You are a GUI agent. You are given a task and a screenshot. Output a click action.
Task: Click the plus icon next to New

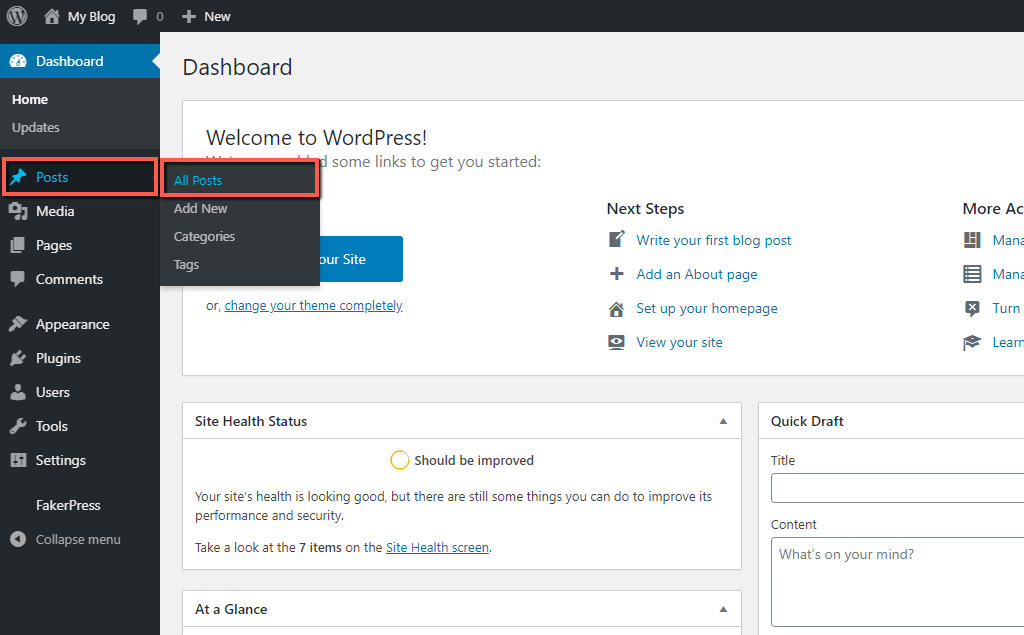pyautogui.click(x=189, y=16)
